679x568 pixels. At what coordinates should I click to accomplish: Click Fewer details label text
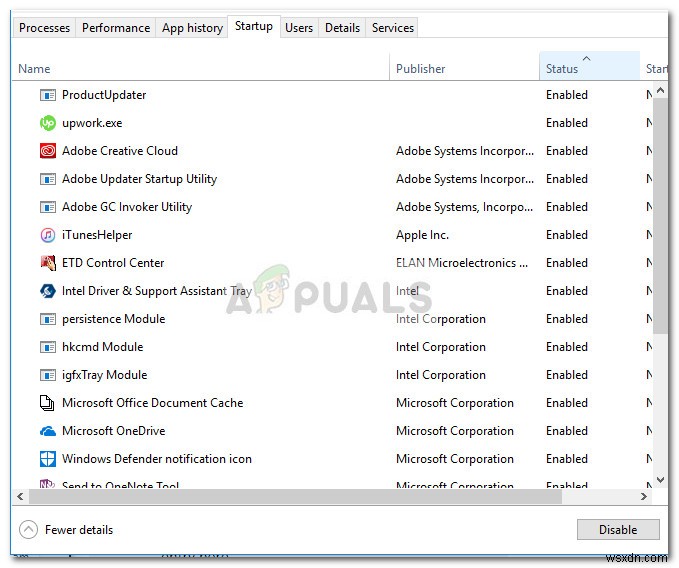(x=79, y=529)
